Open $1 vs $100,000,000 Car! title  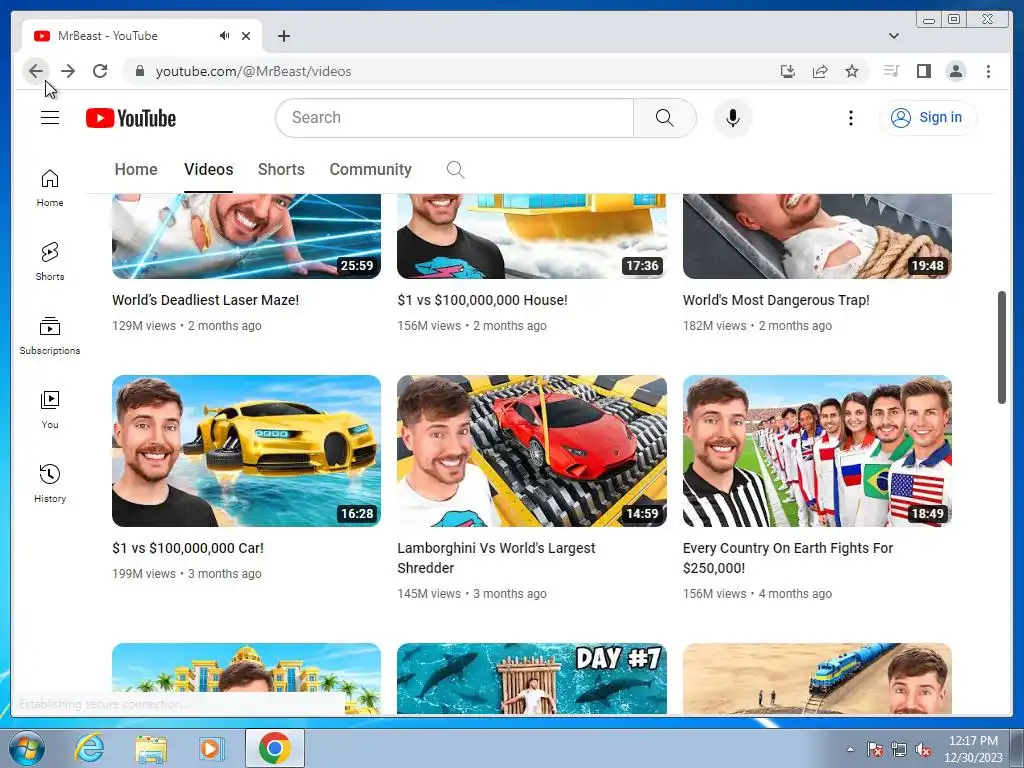(x=187, y=548)
